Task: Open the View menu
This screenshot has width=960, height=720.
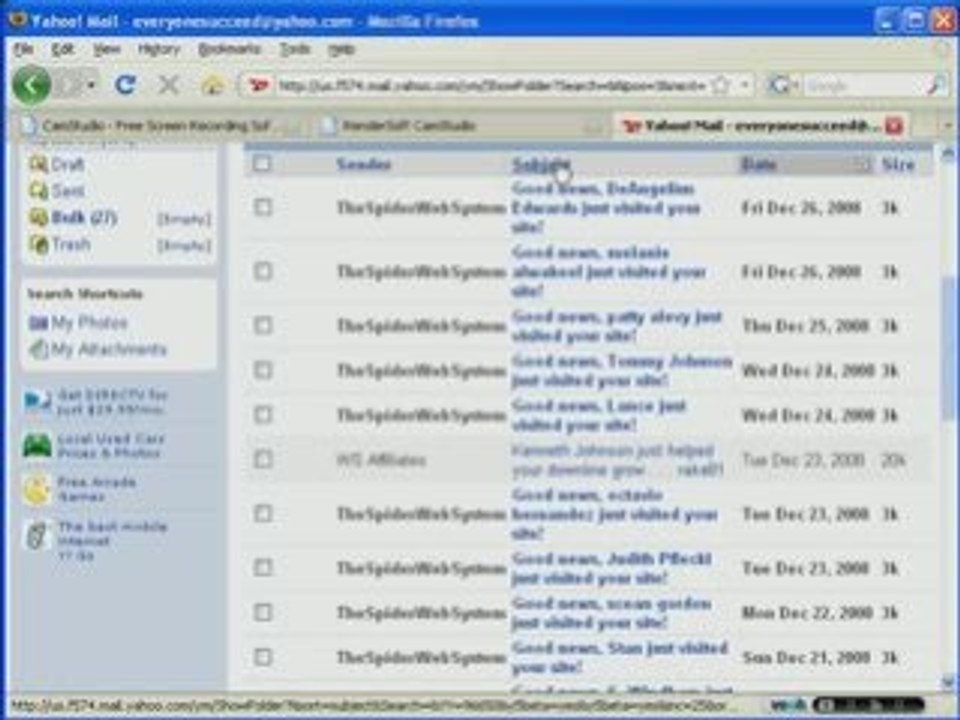Action: (x=107, y=49)
